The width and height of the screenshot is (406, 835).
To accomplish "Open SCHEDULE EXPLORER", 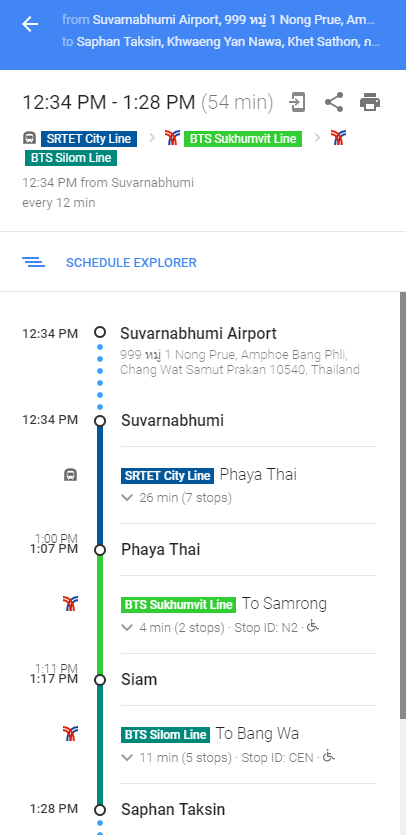I will 131,263.
